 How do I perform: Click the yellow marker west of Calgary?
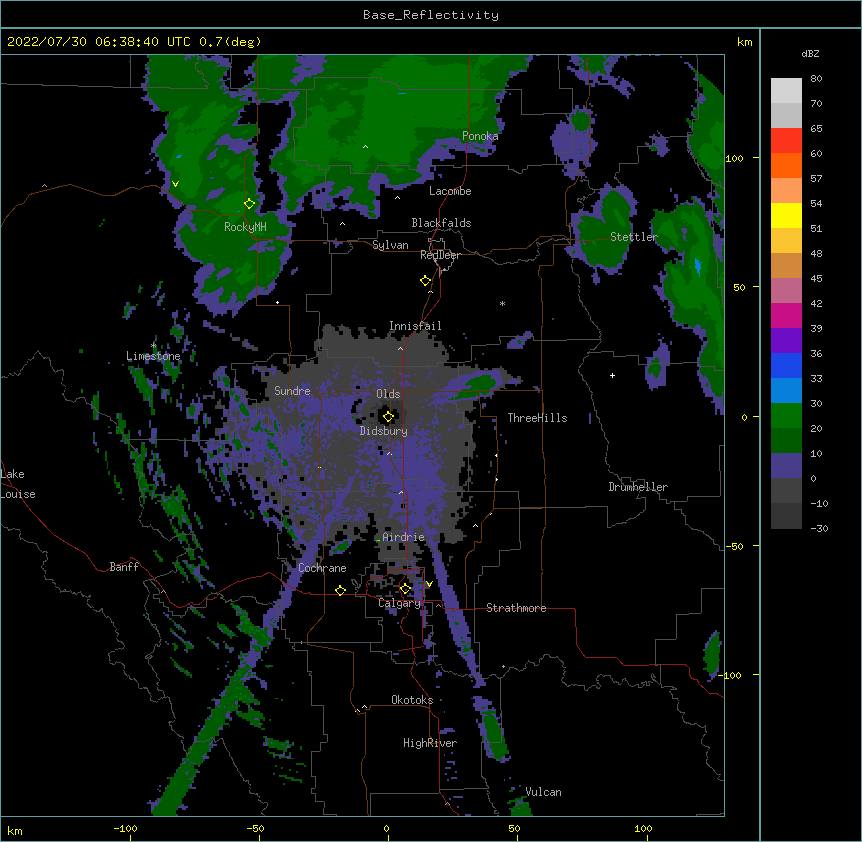point(340,590)
